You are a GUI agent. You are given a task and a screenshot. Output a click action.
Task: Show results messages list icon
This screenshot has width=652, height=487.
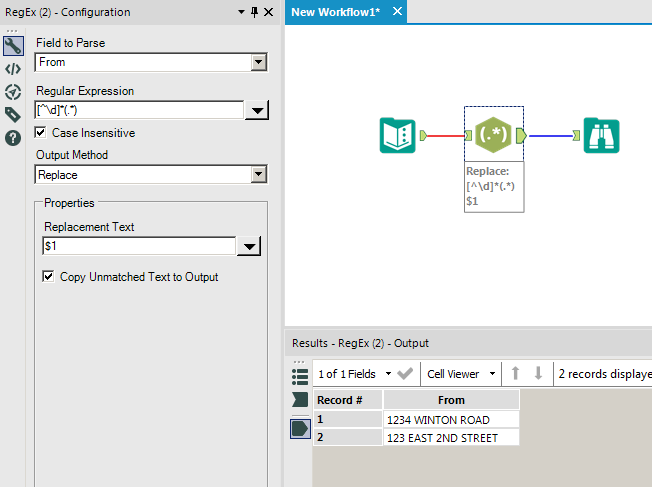click(300, 376)
